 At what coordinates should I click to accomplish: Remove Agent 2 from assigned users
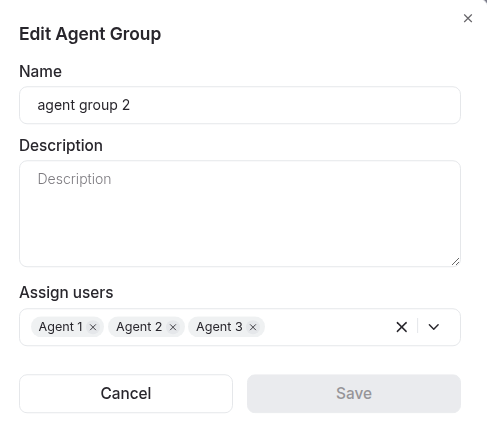(x=173, y=327)
